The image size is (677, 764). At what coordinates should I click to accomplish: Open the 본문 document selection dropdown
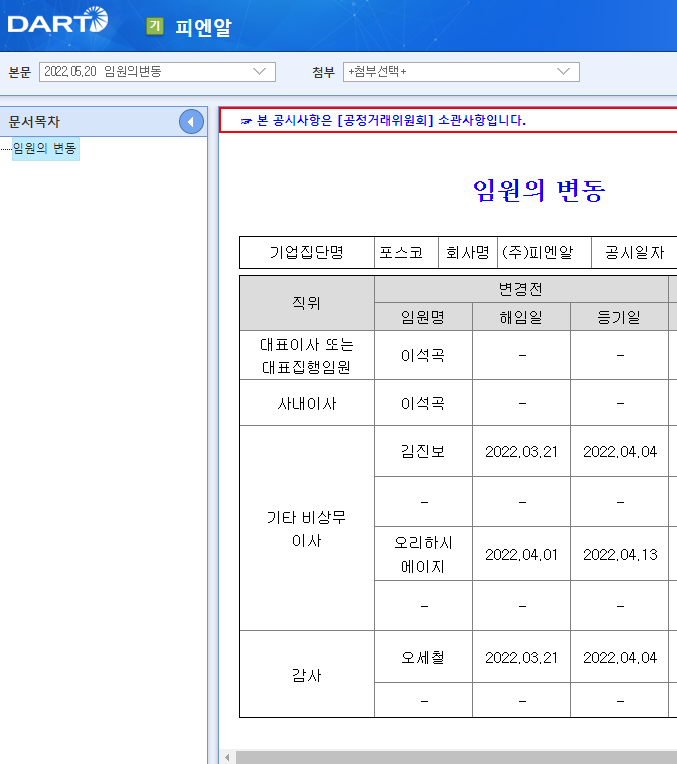pyautogui.click(x=157, y=71)
